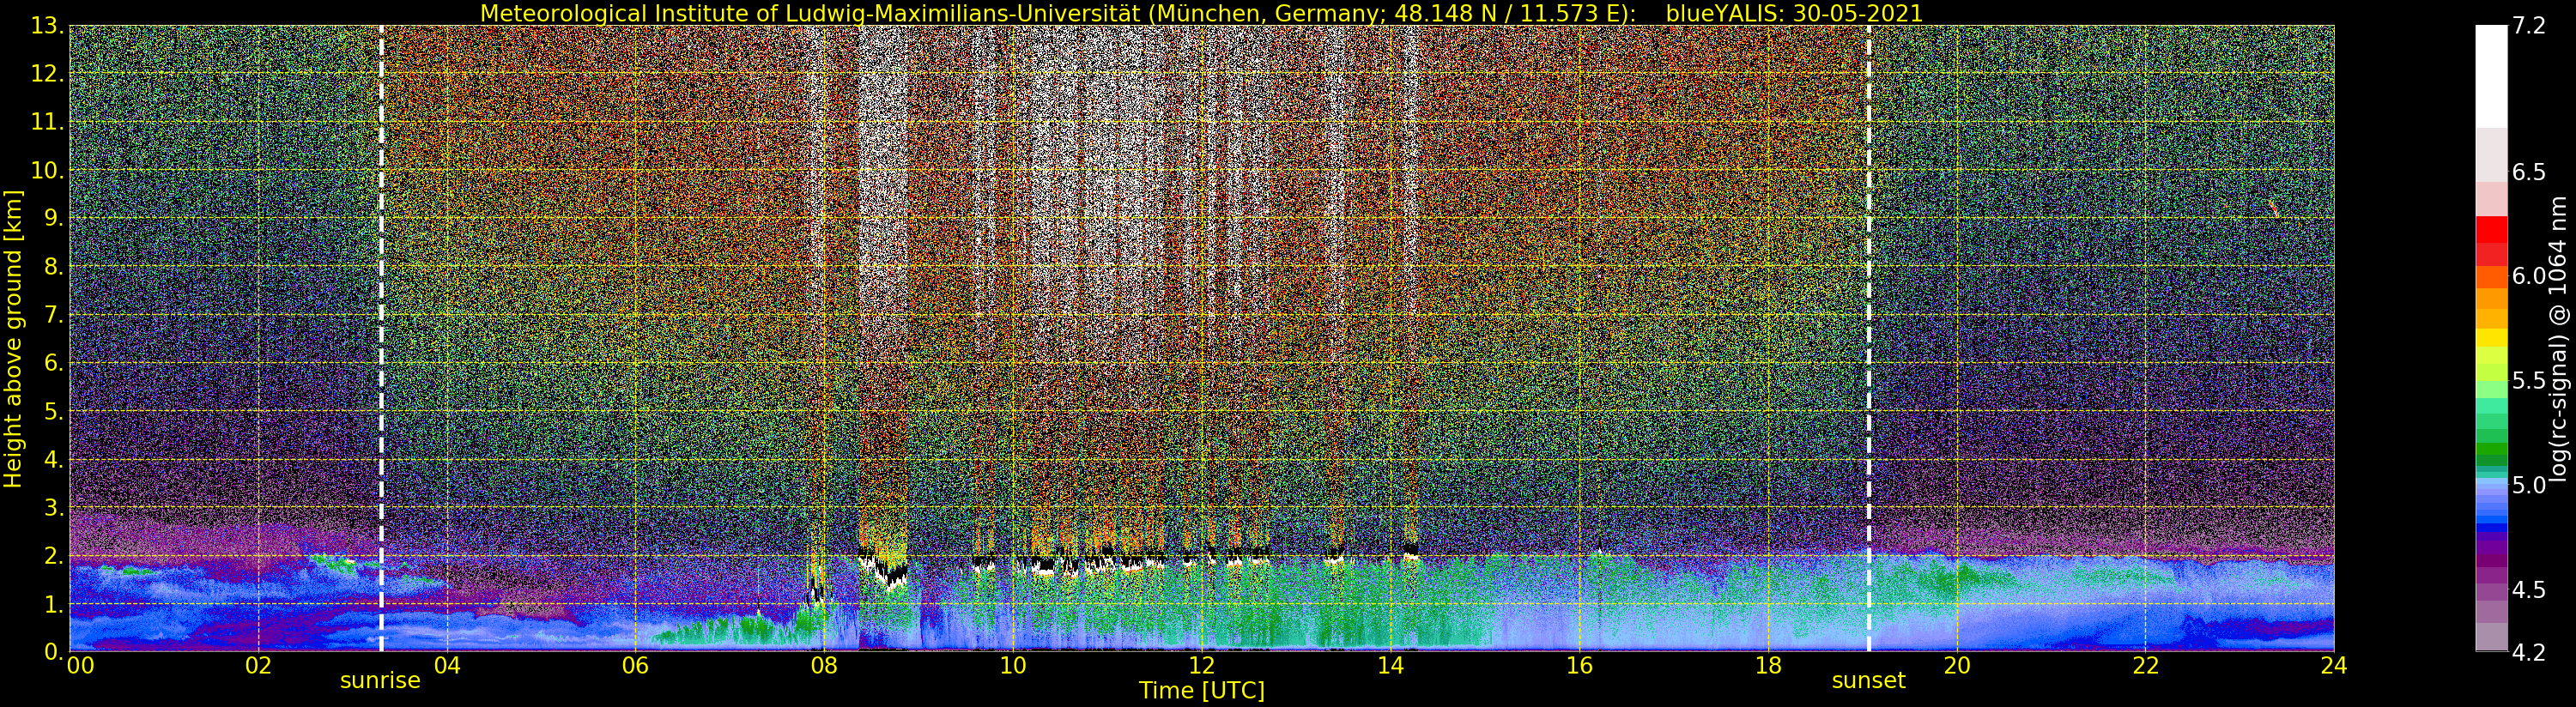The image size is (2576, 707).
Task: Select height axis tick label '8.'
Action: coord(54,267)
